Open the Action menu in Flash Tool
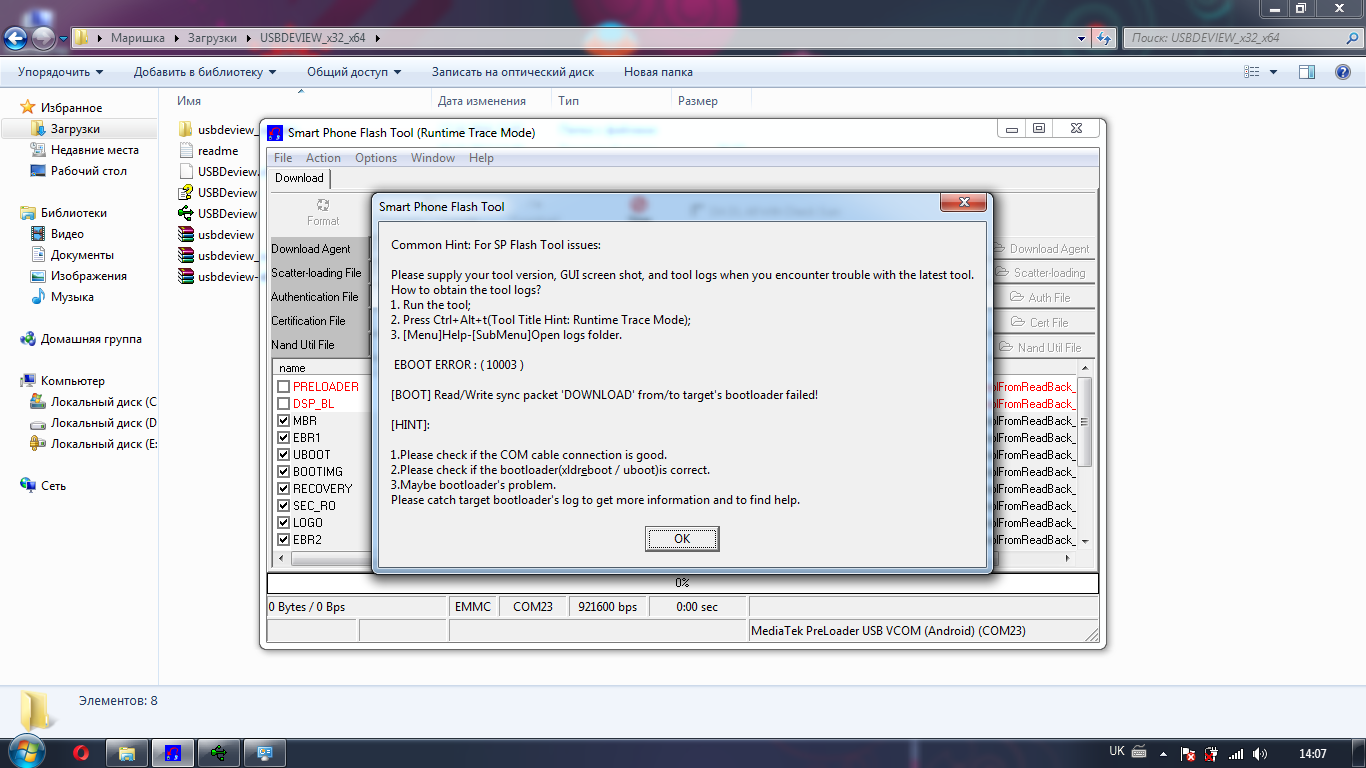 click(x=323, y=158)
